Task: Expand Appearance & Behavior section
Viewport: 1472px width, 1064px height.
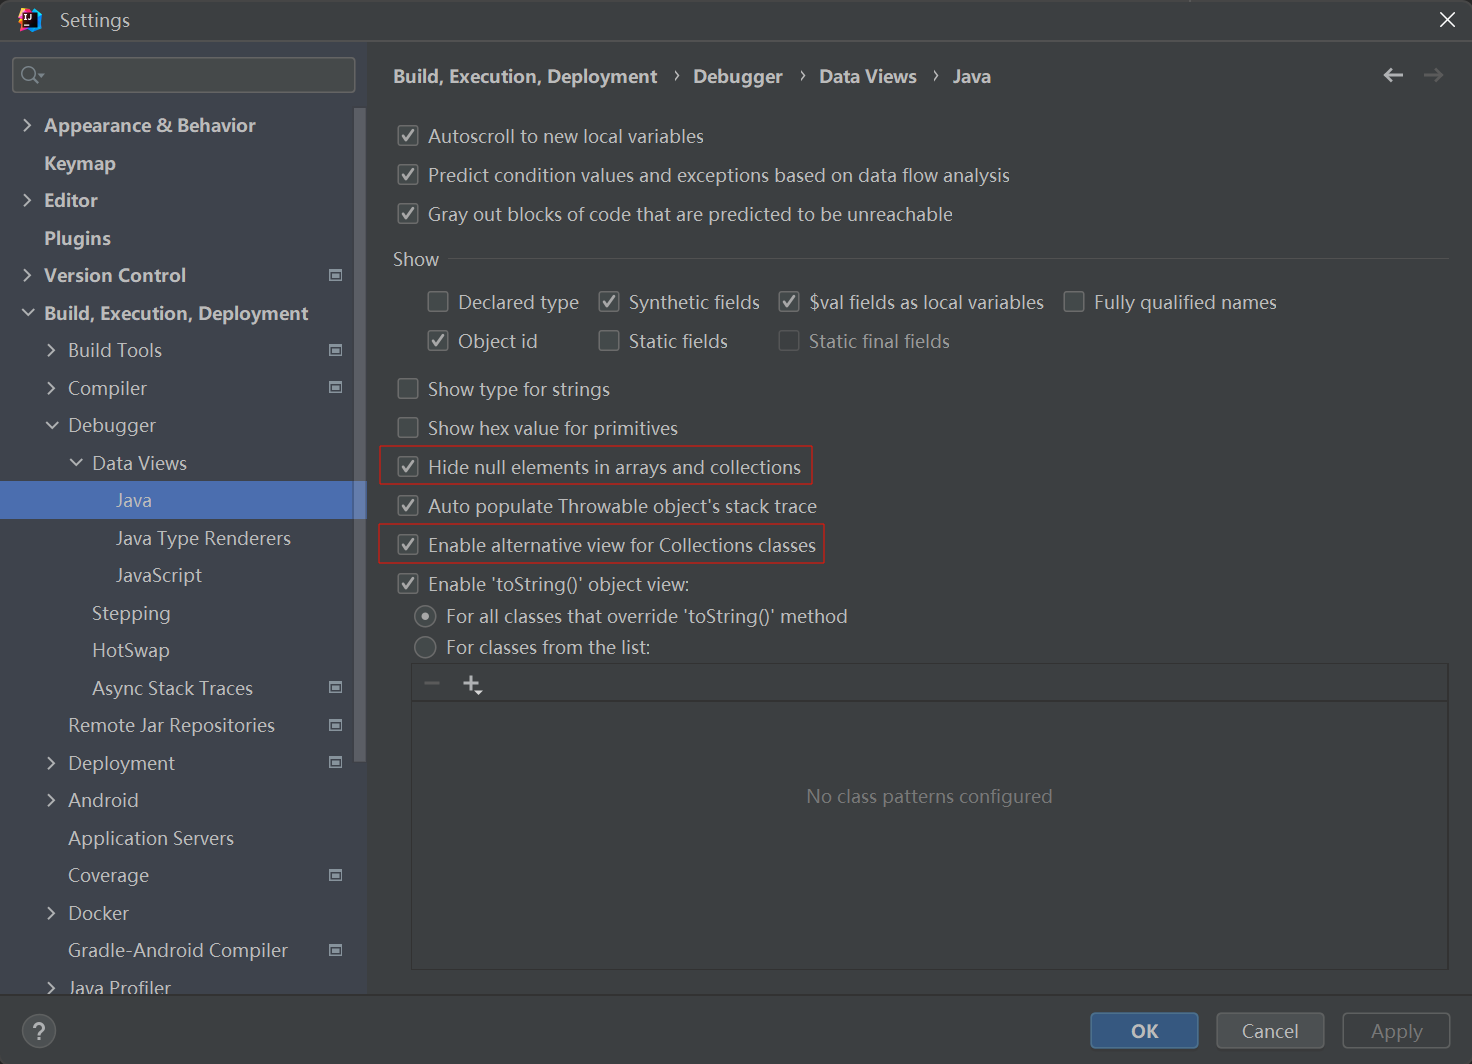Action: click(x=27, y=125)
